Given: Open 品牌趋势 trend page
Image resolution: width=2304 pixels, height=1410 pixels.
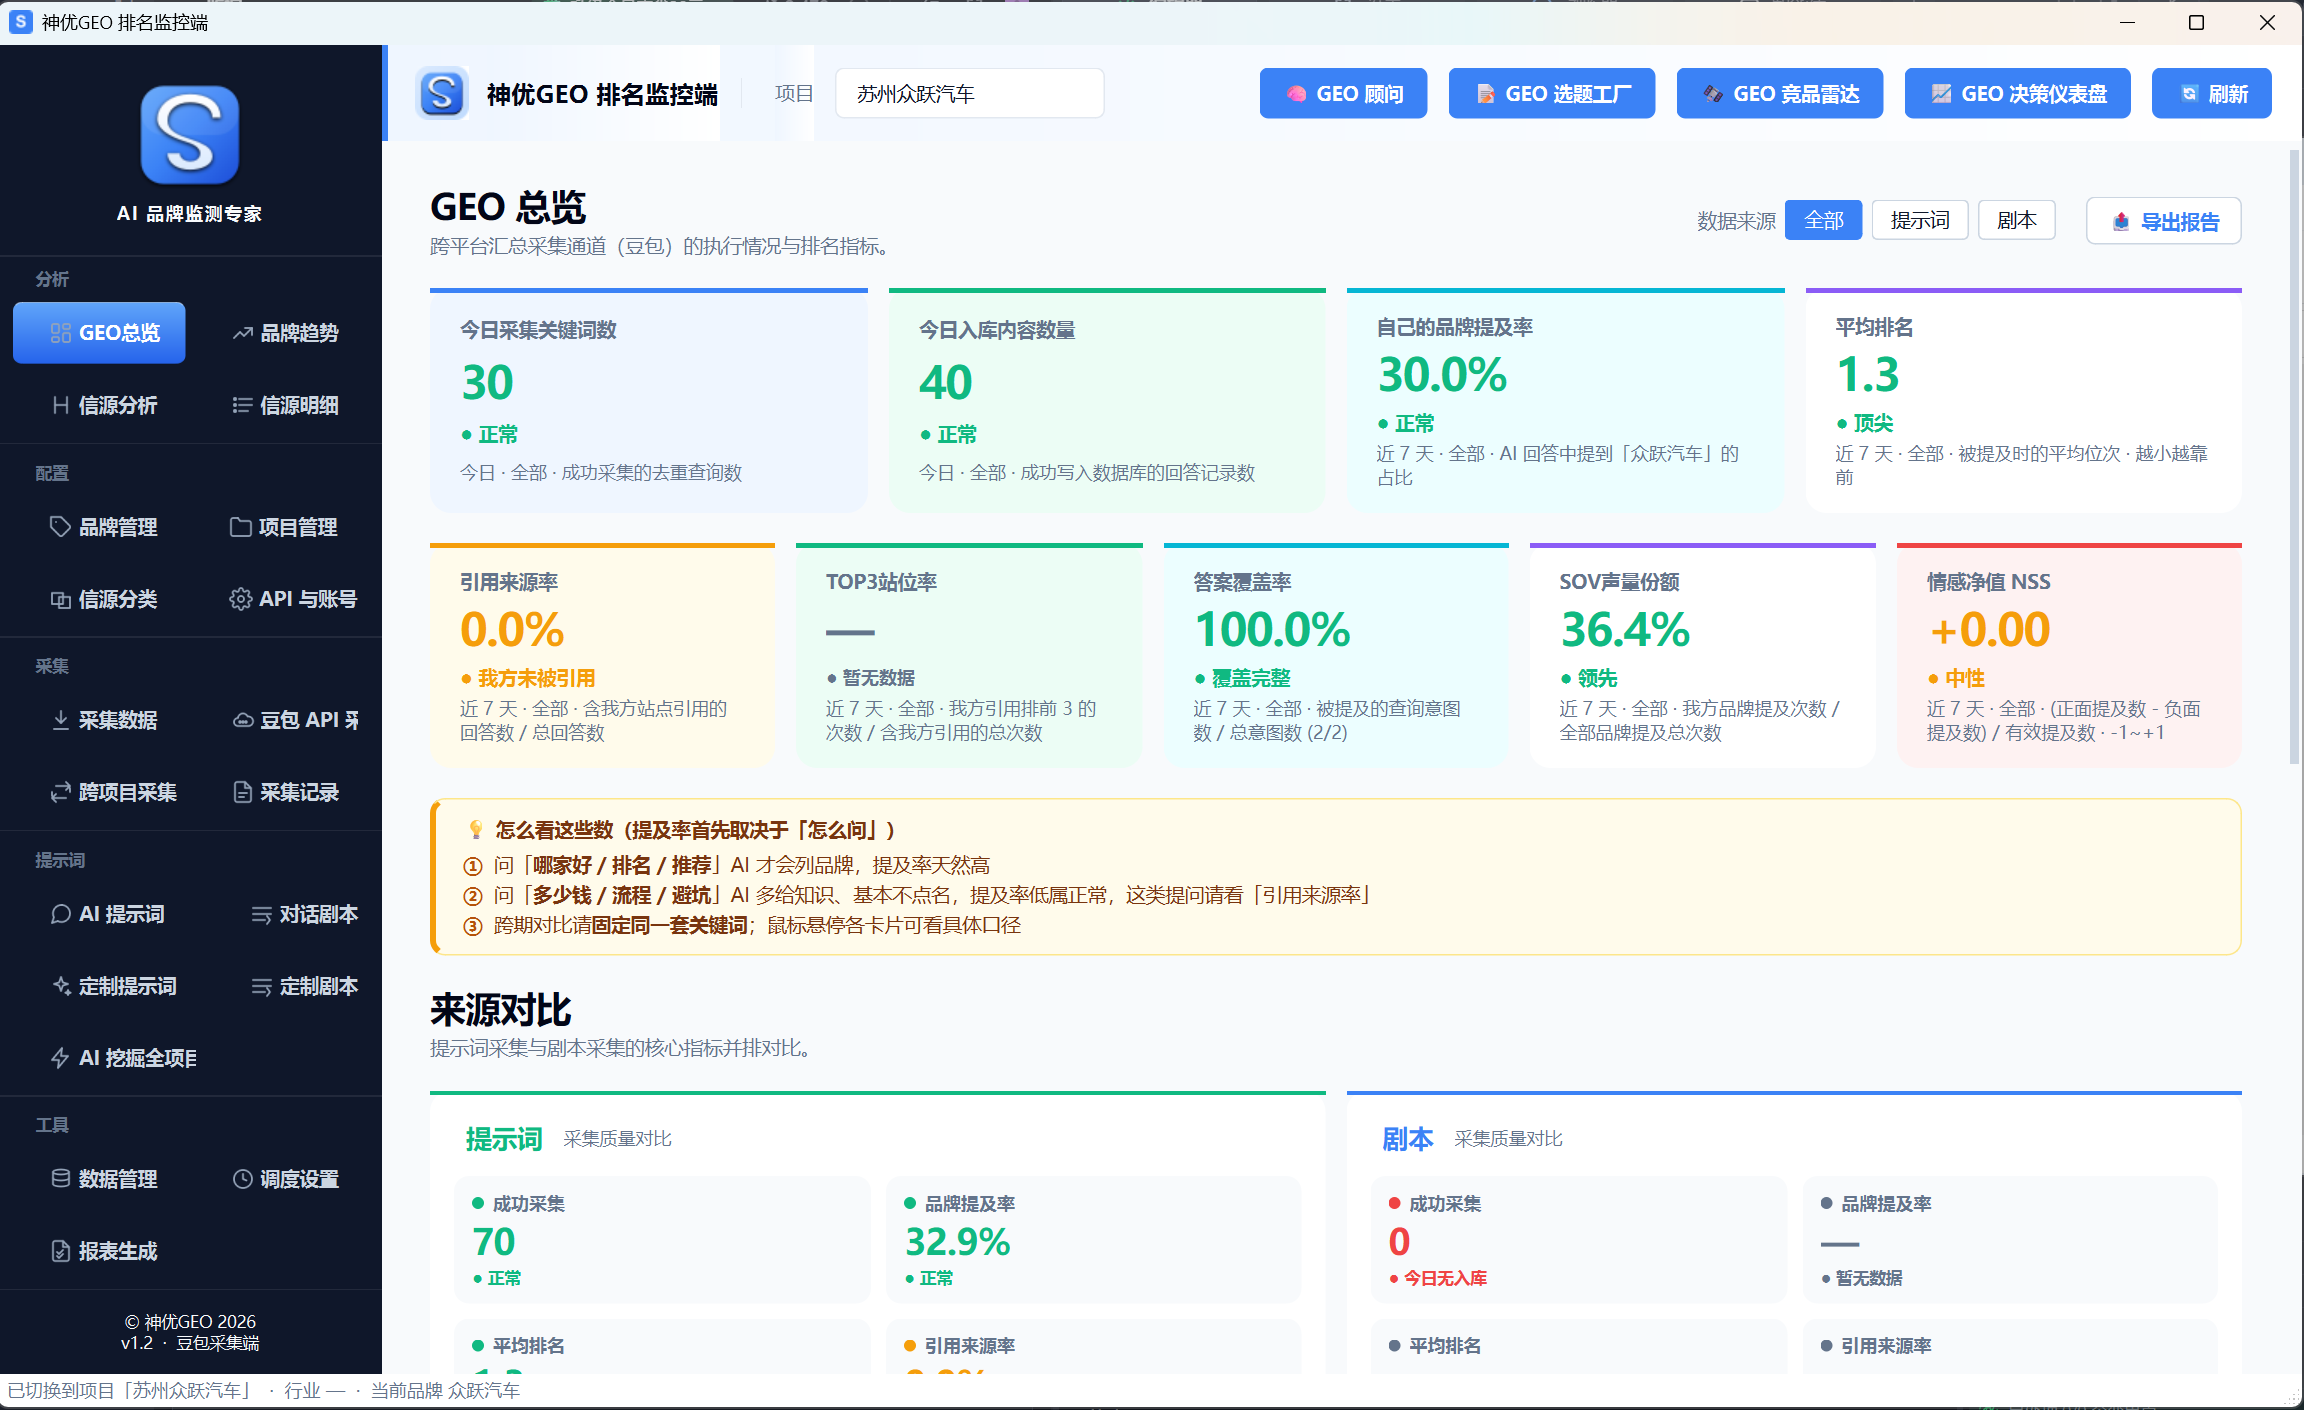Looking at the screenshot, I should point(286,333).
